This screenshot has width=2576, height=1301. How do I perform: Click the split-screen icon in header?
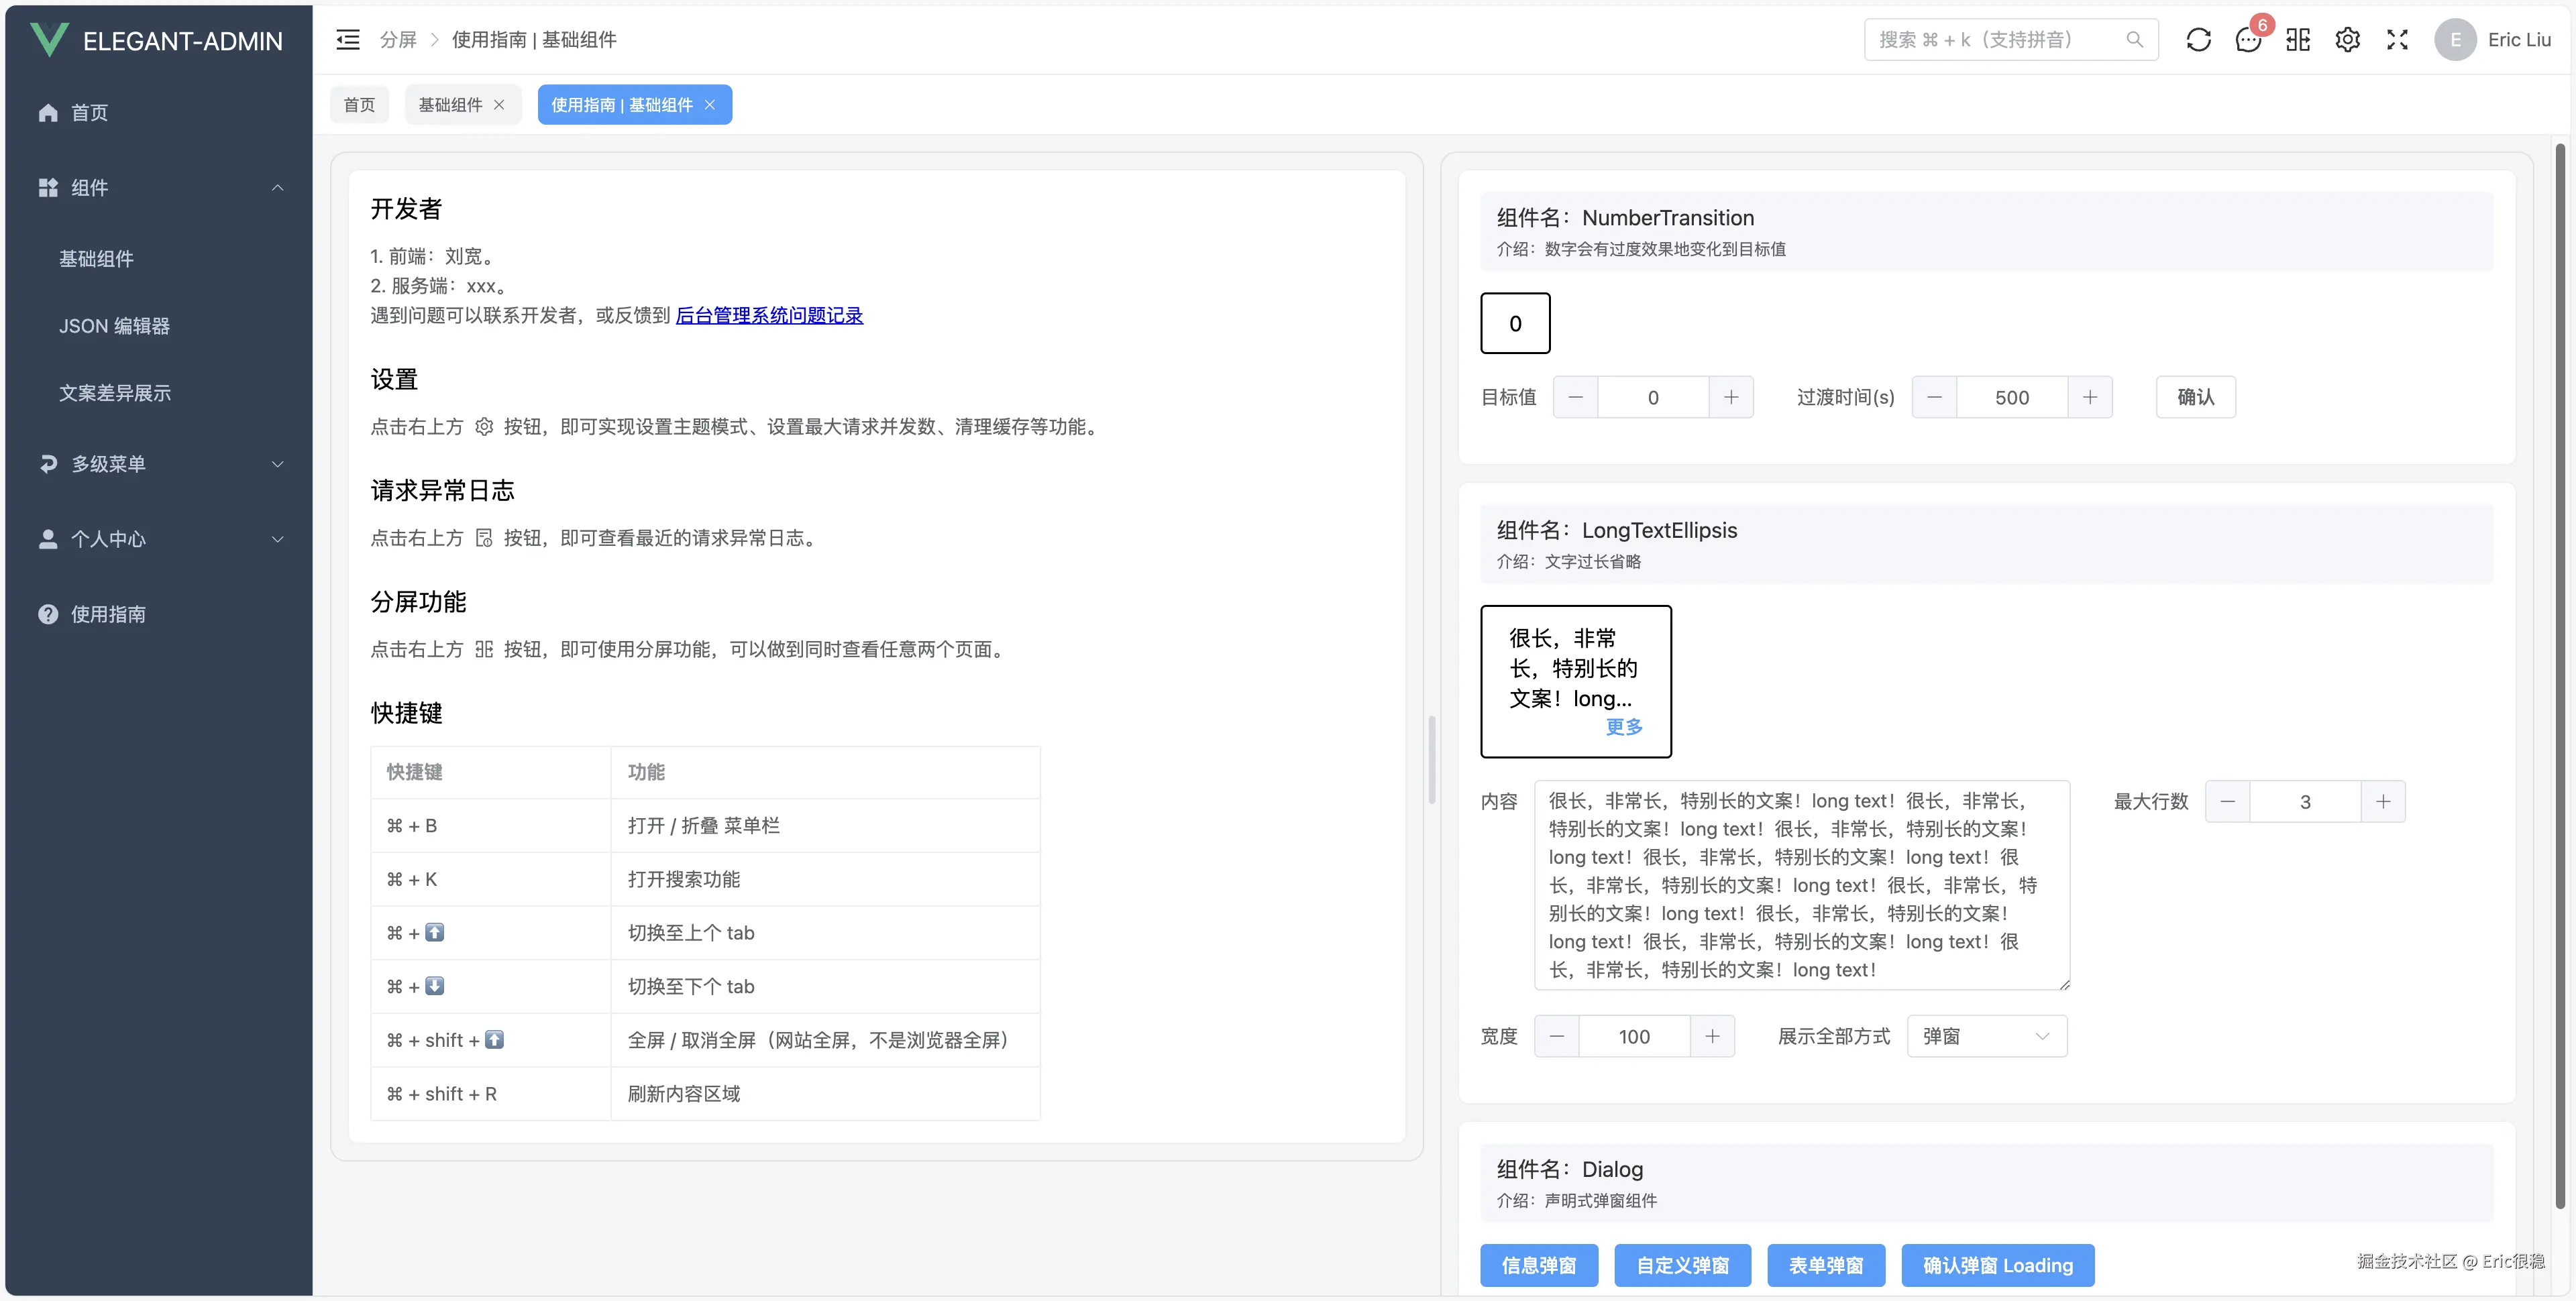(2298, 40)
